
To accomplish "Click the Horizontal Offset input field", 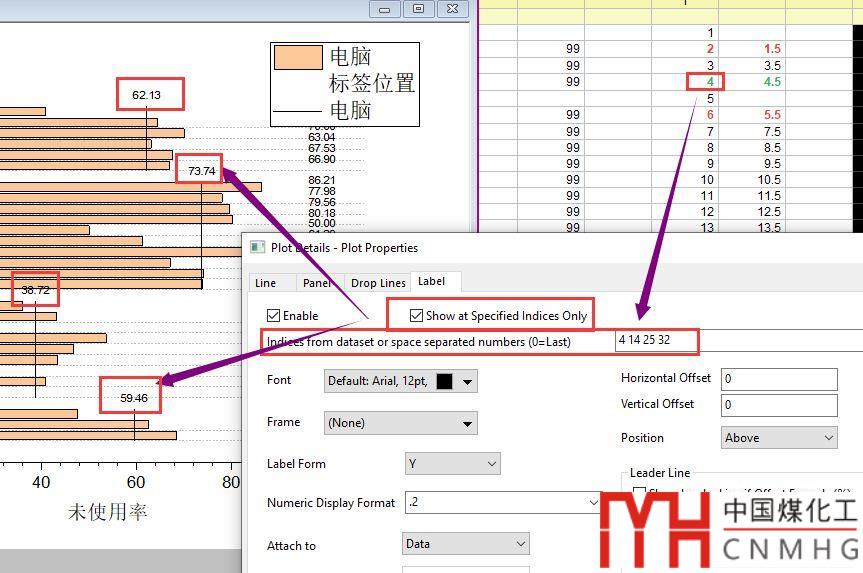I will point(778,379).
